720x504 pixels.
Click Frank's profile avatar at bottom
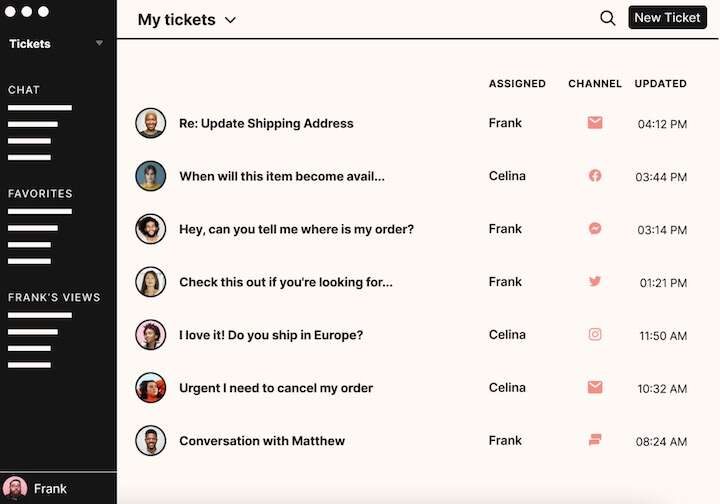coord(16,489)
